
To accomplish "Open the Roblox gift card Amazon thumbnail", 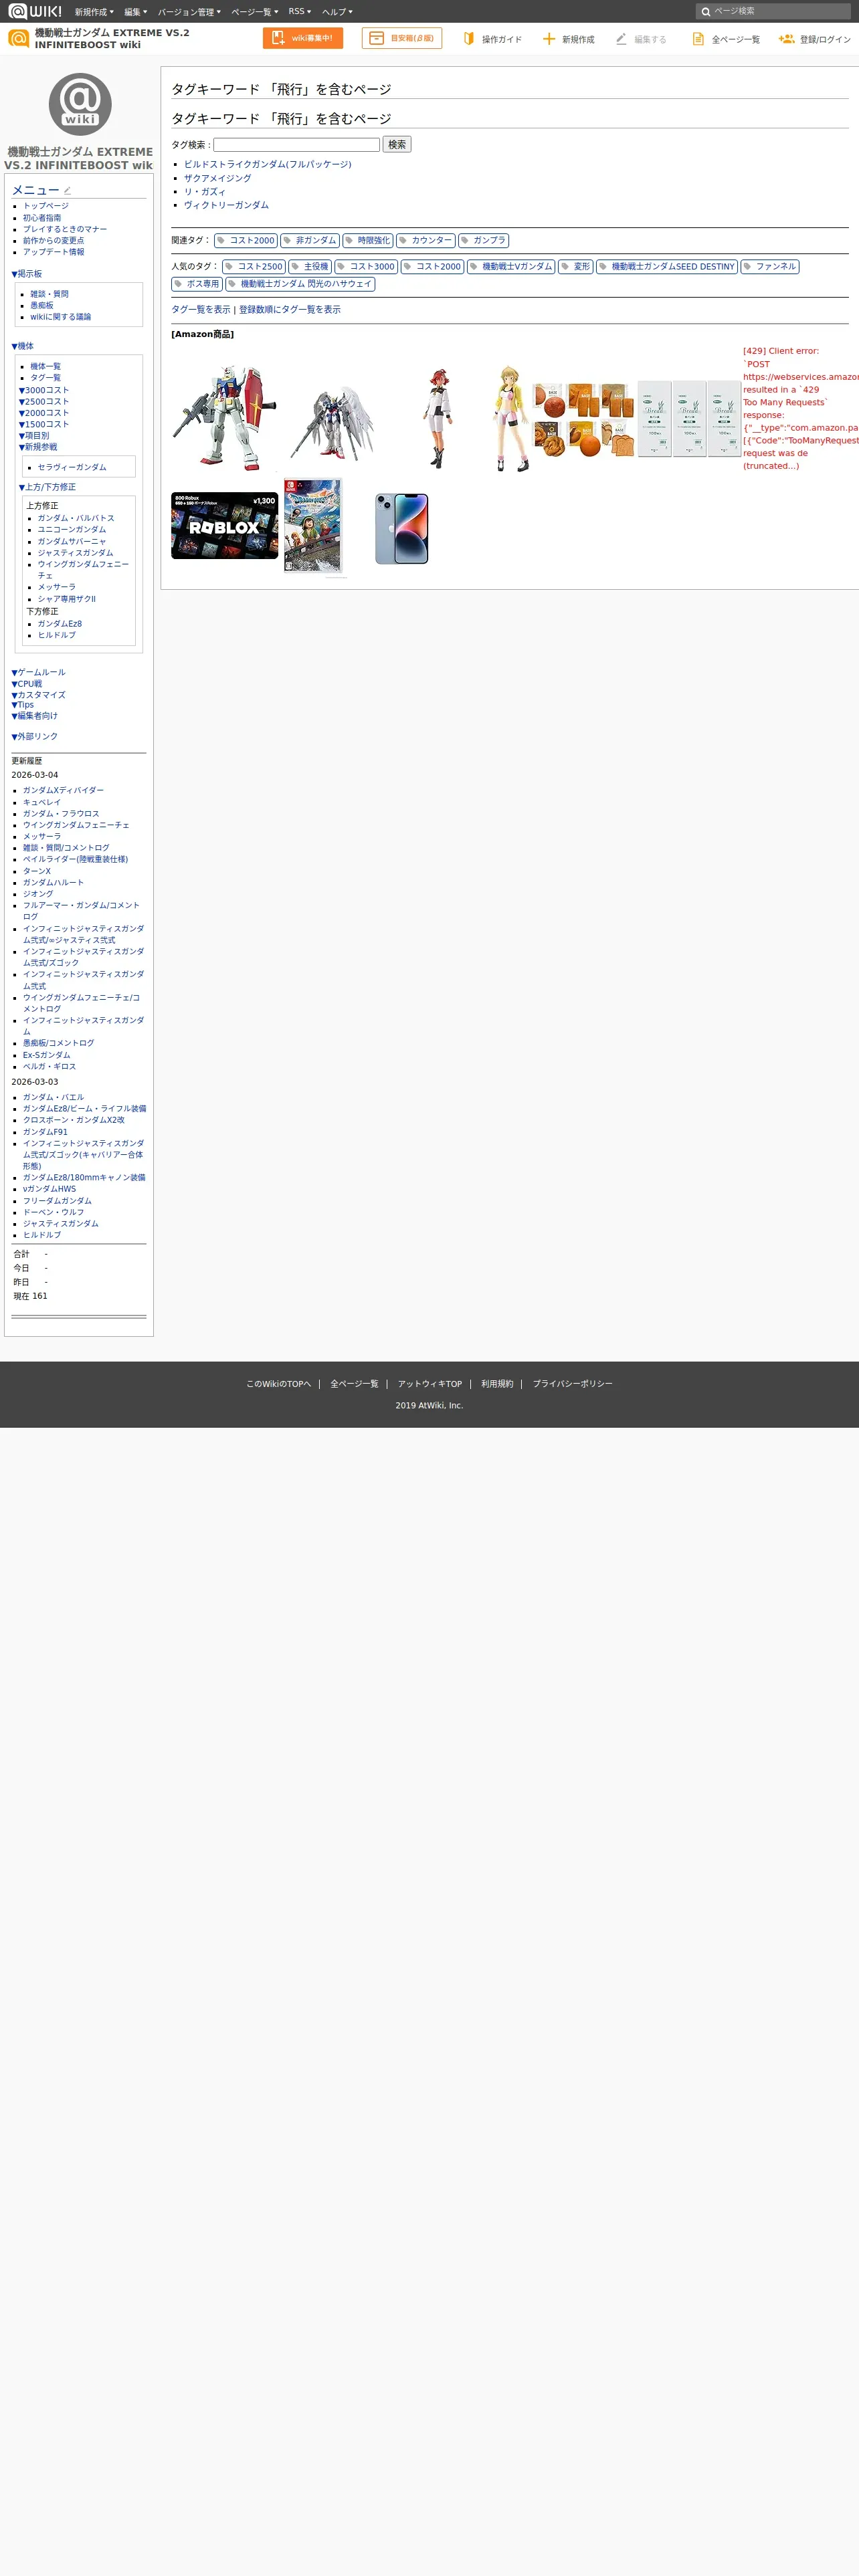I will [x=225, y=525].
